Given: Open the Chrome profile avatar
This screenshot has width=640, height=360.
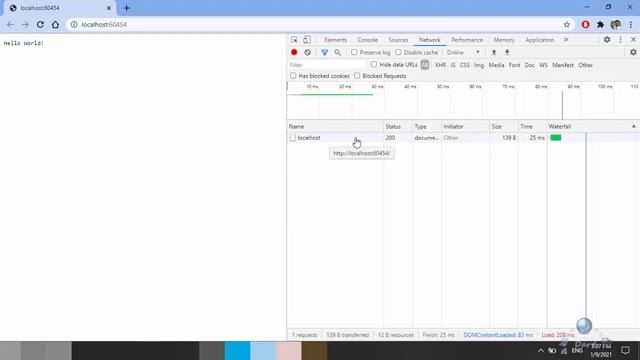Looking at the screenshot, I should (x=616, y=24).
